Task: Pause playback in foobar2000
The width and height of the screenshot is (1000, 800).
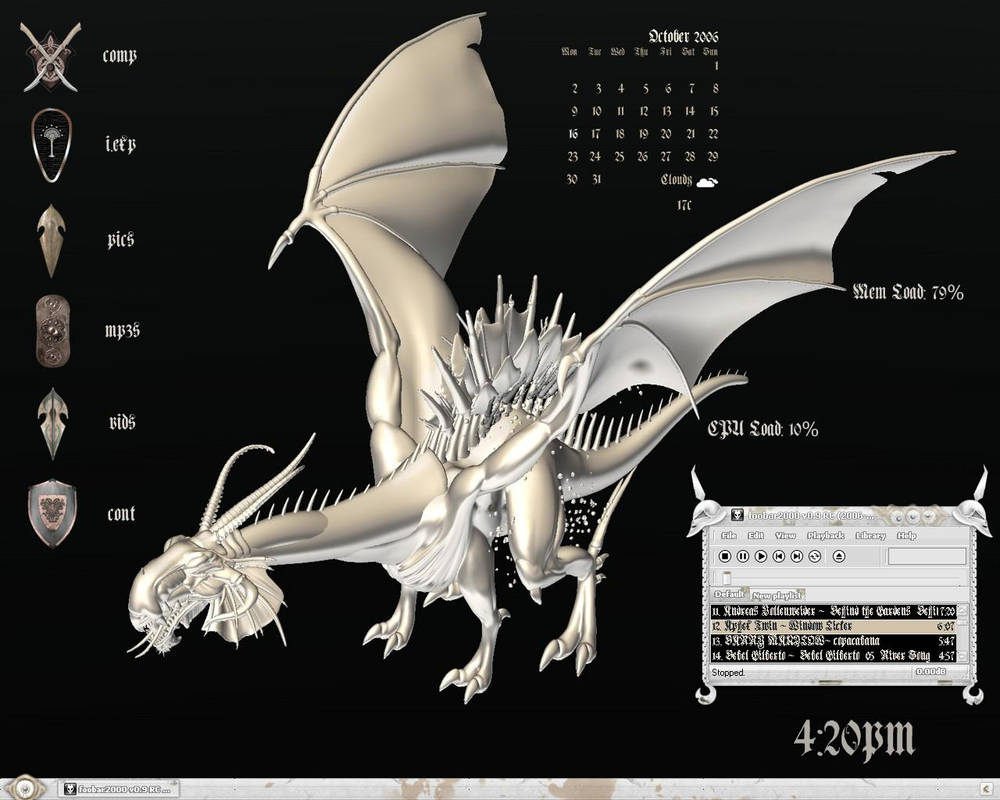Action: point(743,556)
